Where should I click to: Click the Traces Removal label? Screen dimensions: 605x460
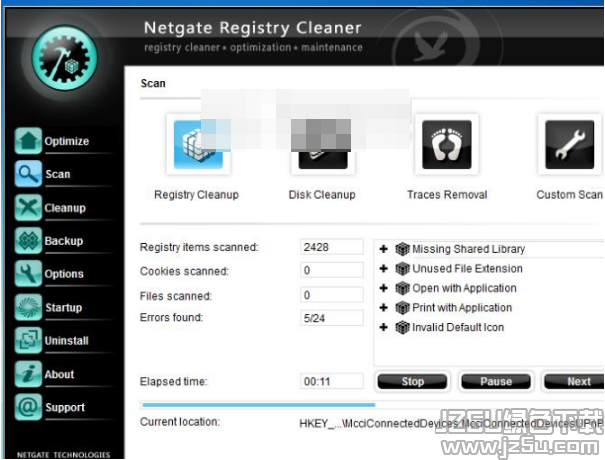click(x=447, y=194)
